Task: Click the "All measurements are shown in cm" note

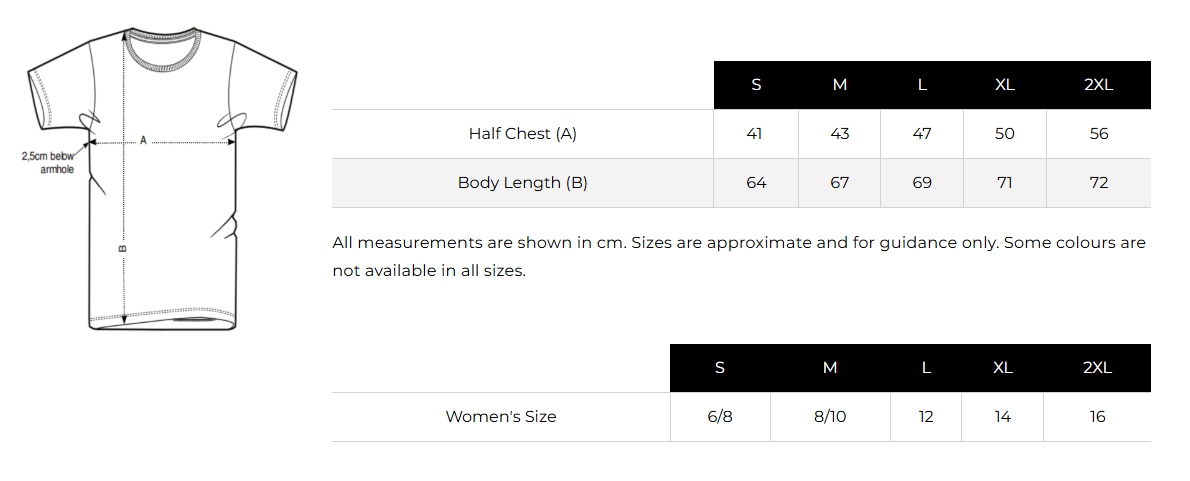Action: pos(739,256)
